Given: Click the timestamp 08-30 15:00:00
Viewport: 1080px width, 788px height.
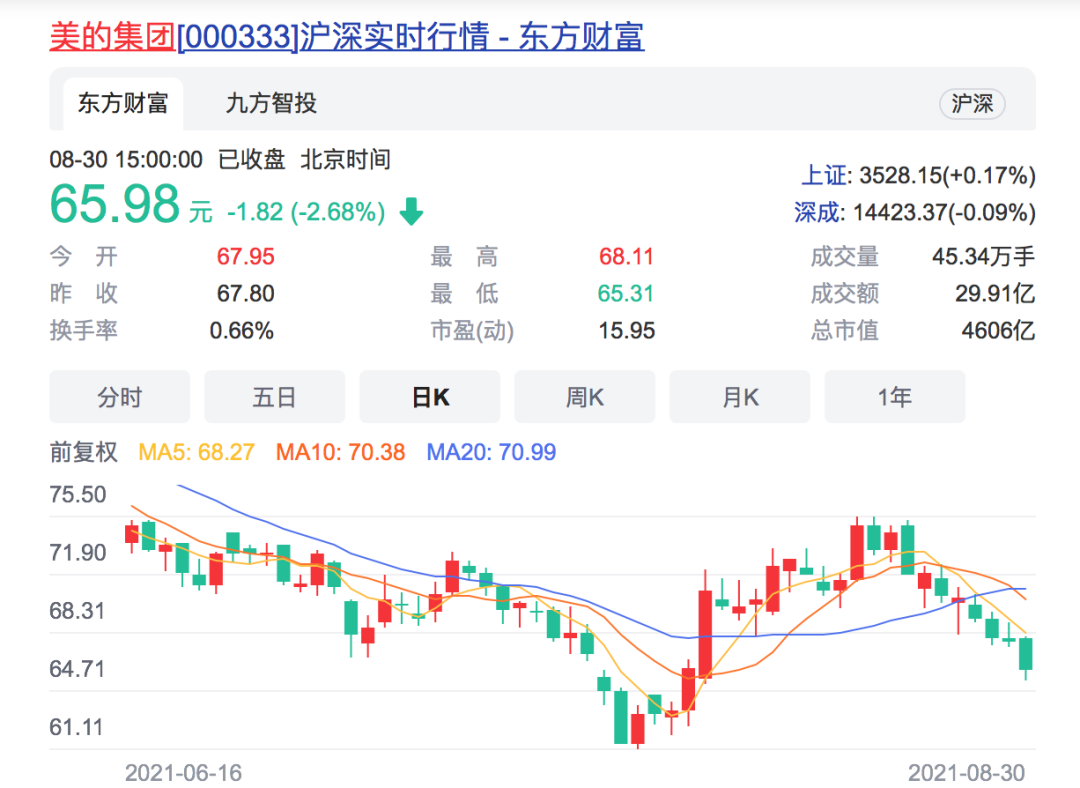Looking at the screenshot, I should [x=126, y=160].
